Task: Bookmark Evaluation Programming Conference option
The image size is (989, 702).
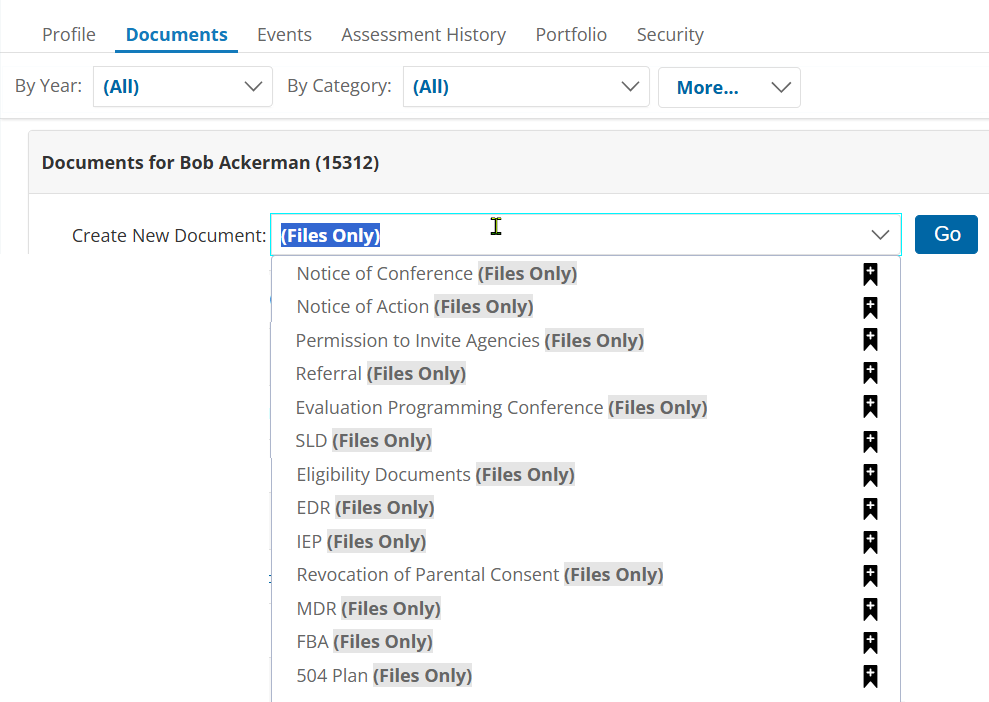Action: (x=870, y=408)
